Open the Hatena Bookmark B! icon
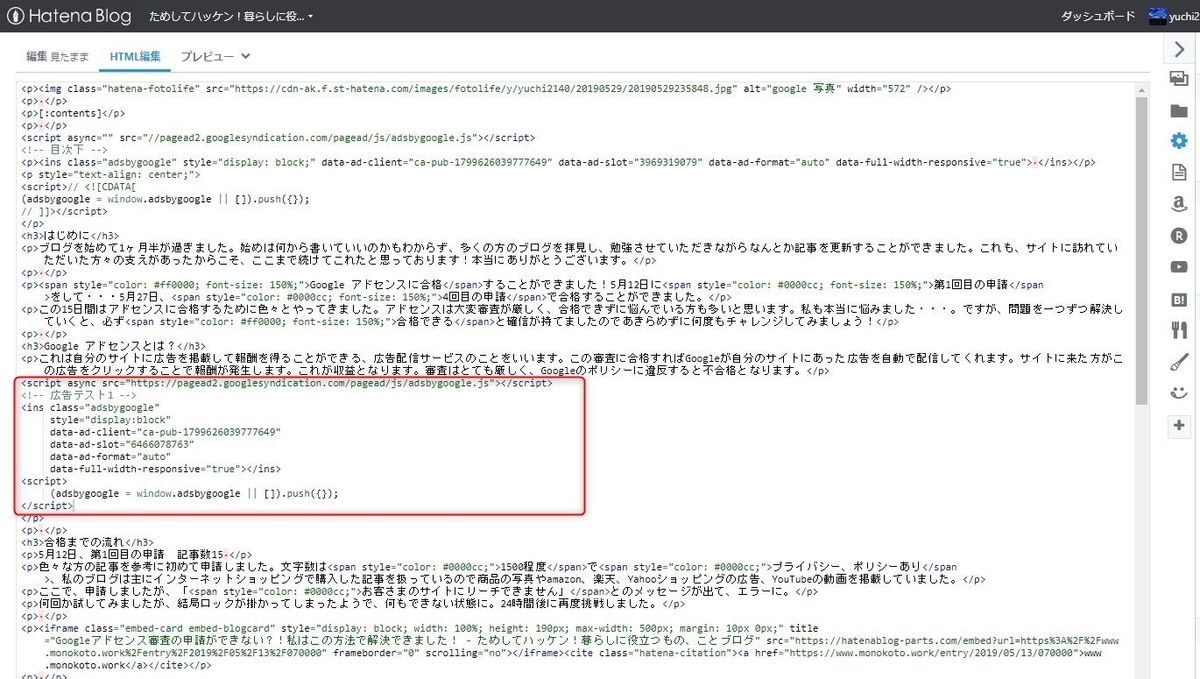 pyautogui.click(x=1178, y=298)
